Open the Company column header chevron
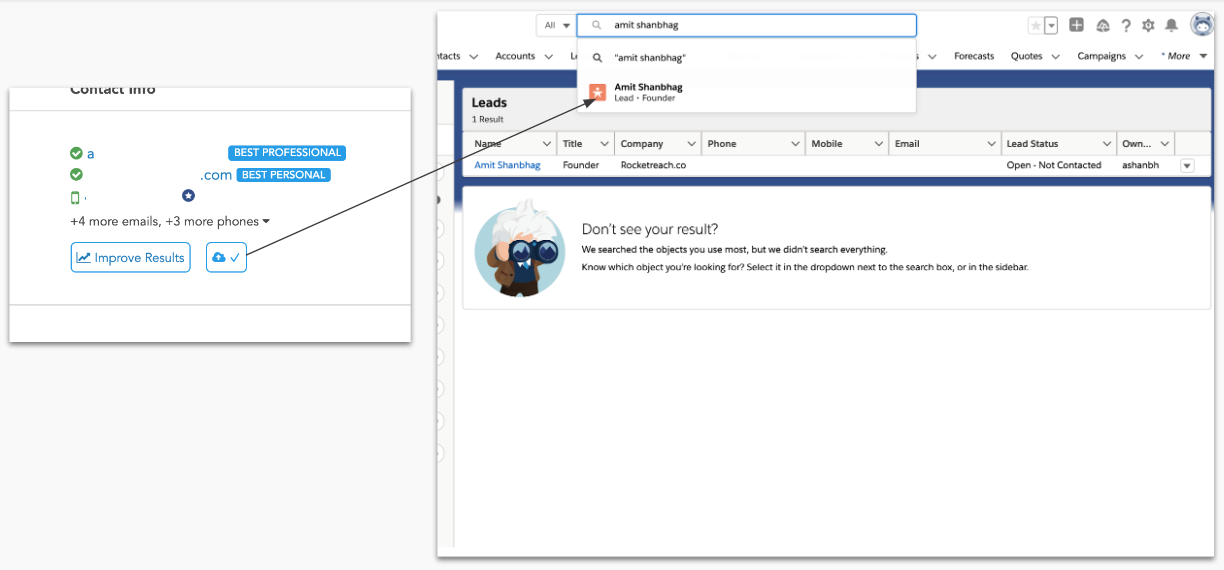Screen dimensions: 1224x570 tap(690, 144)
